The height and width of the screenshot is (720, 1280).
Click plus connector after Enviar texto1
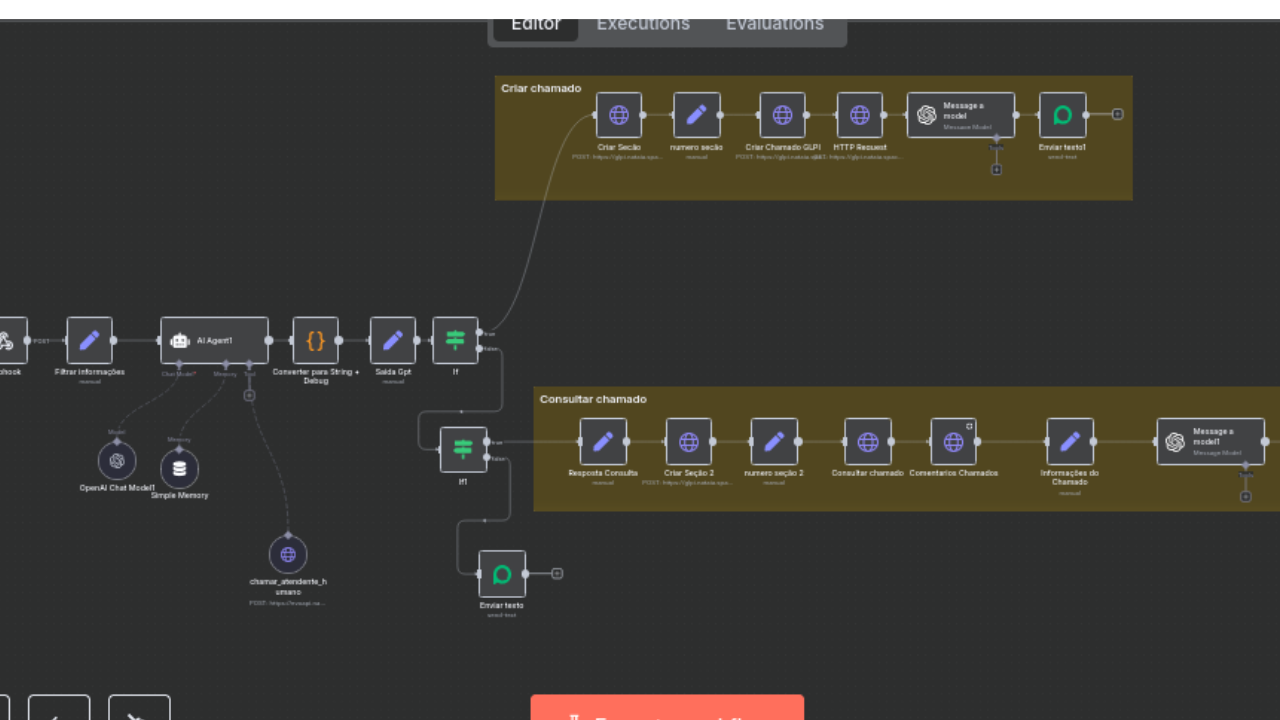[x=1117, y=114]
